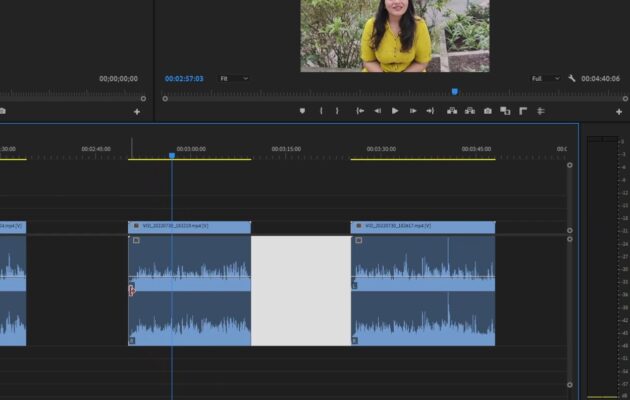Click the Add Marker icon in Program Monitor

pyautogui.click(x=302, y=111)
